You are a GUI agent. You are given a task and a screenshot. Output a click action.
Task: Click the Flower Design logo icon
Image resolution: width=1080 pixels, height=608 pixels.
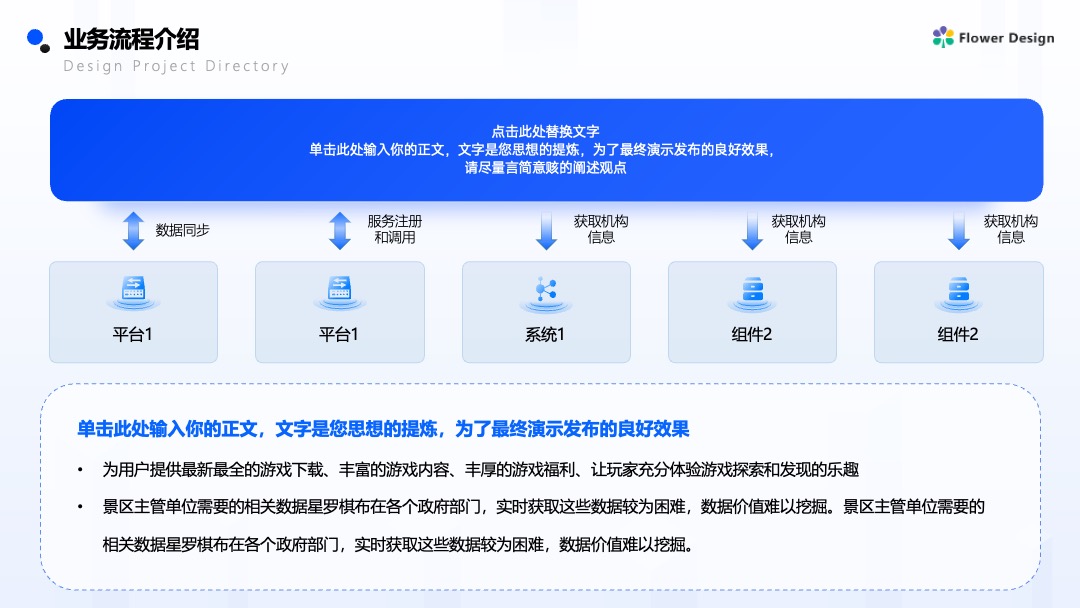point(943,37)
